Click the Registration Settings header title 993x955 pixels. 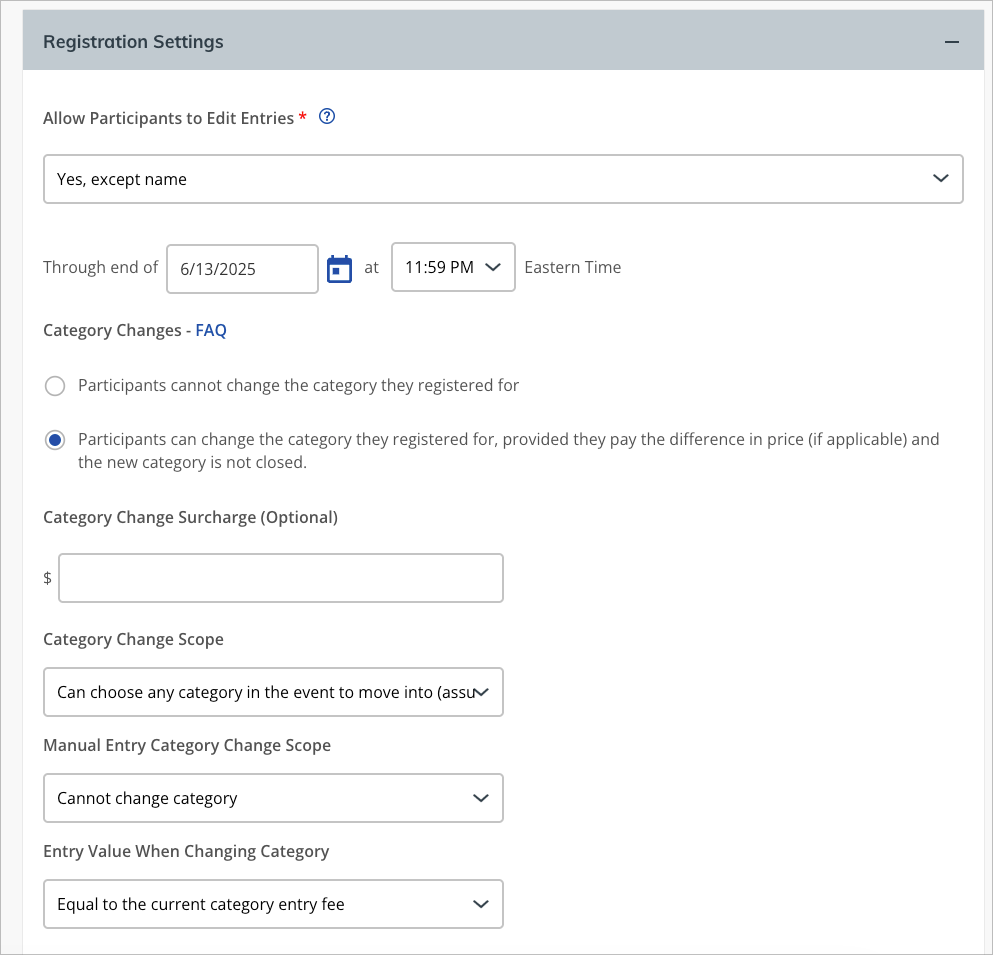tap(133, 42)
